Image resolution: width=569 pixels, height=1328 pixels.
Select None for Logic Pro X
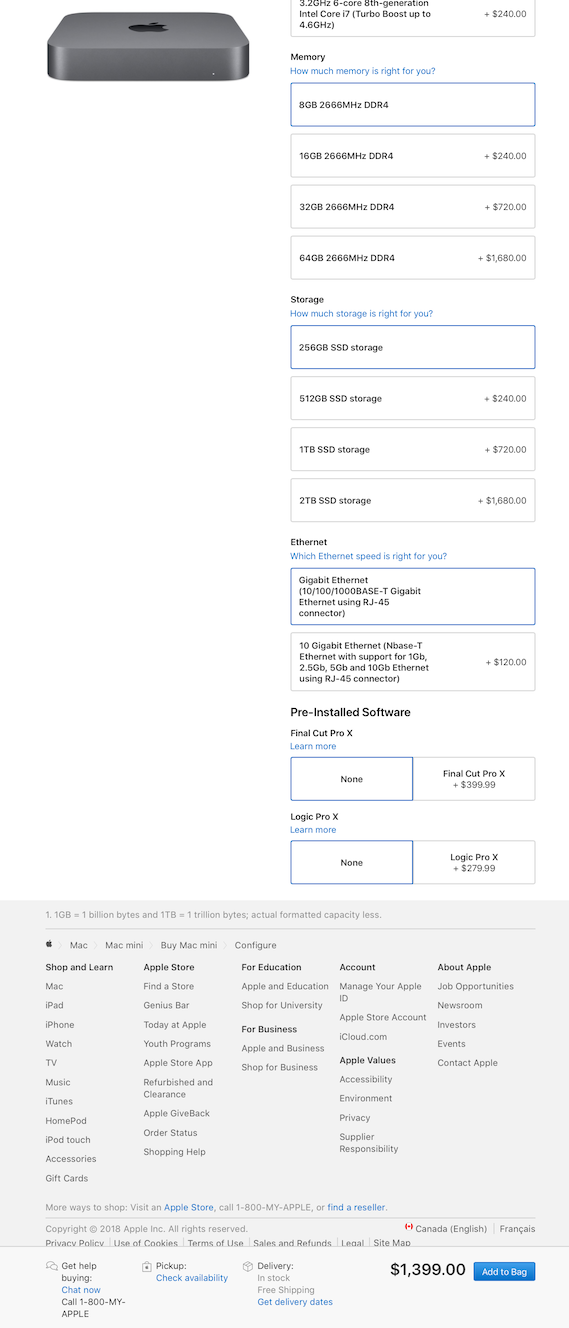coord(352,862)
